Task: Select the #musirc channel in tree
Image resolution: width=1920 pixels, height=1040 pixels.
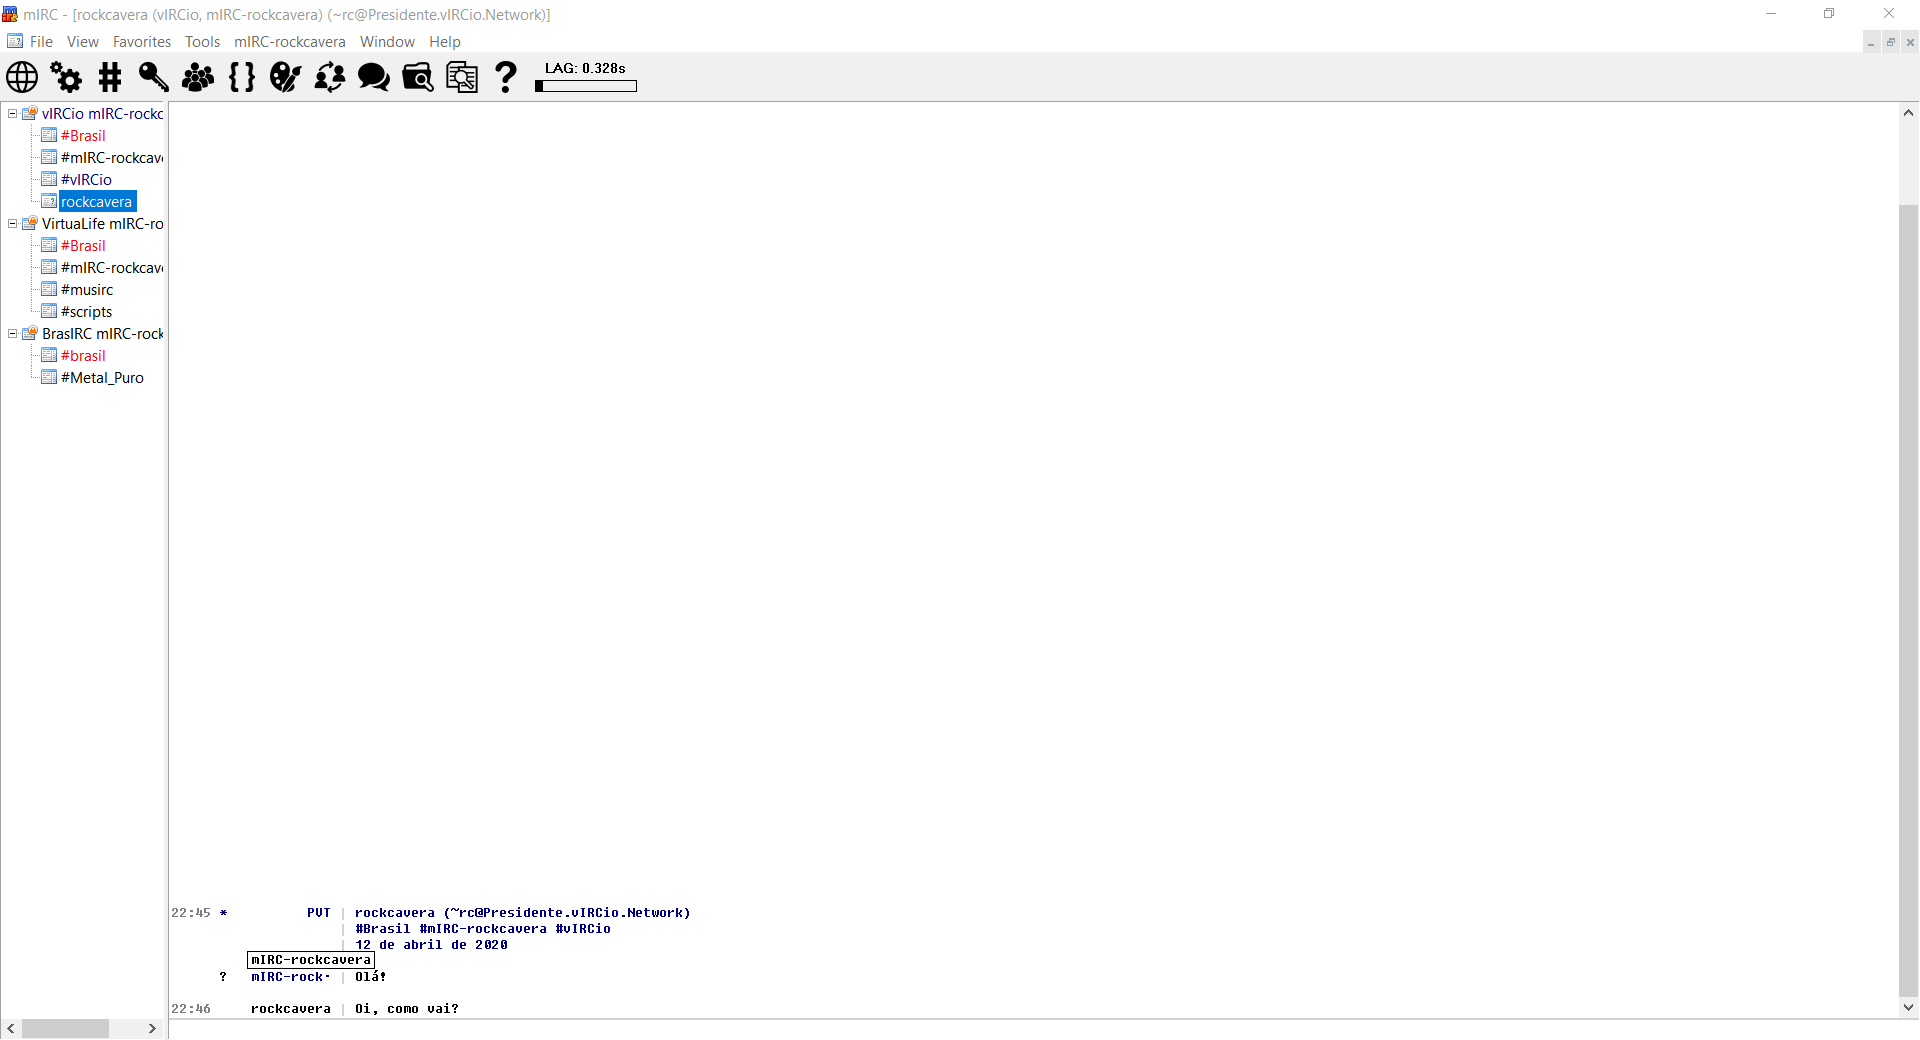Action: [x=87, y=290]
